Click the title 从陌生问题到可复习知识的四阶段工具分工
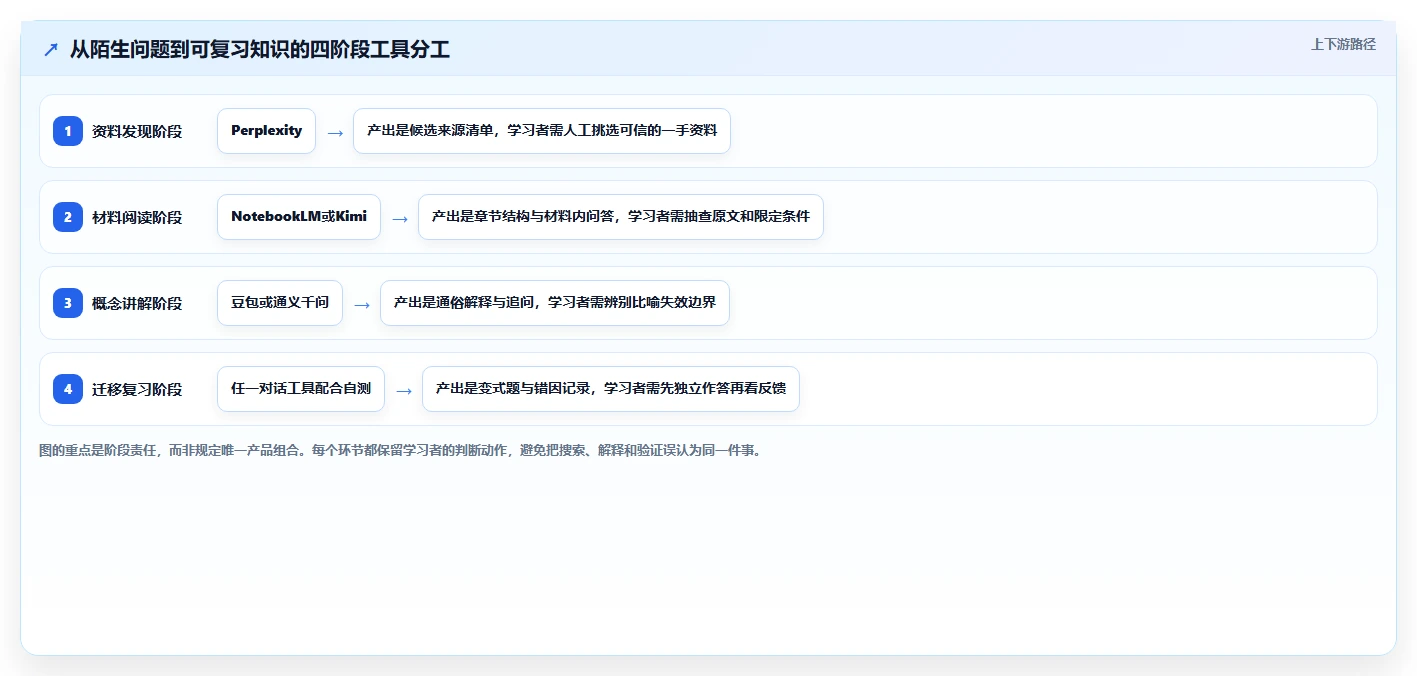The height and width of the screenshot is (676, 1417). 260,49
